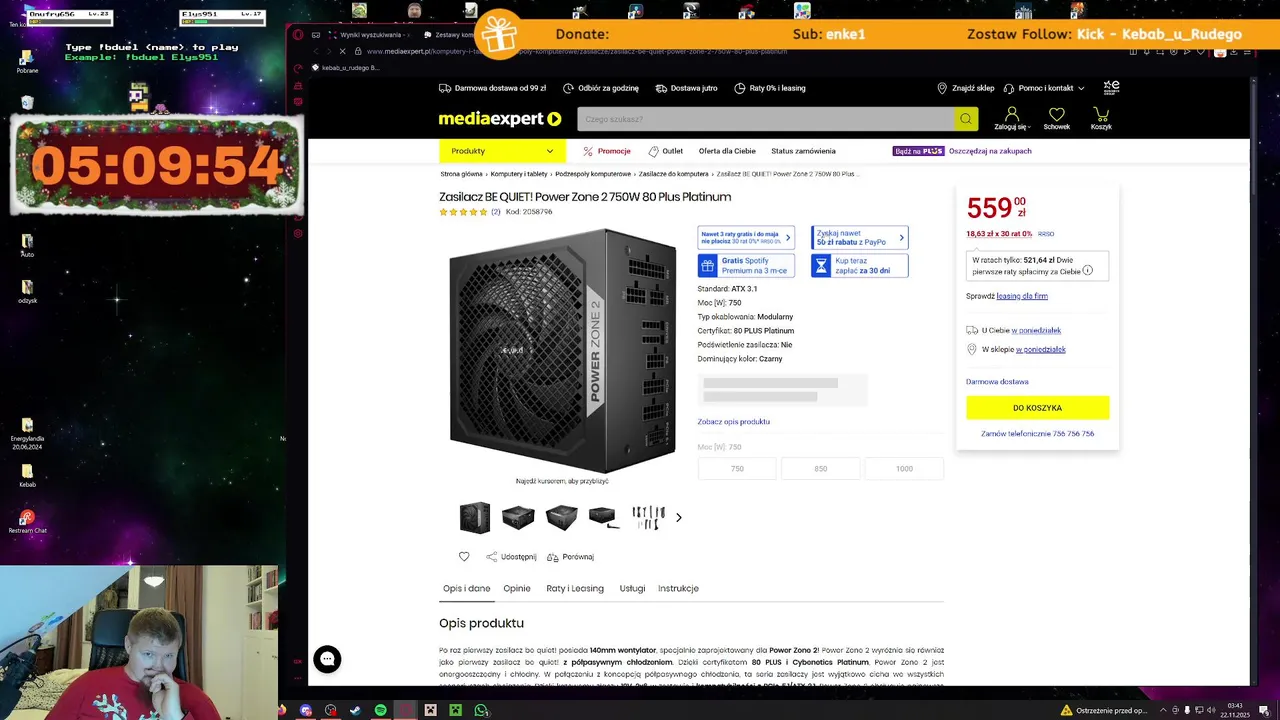Screen dimensions: 1280x720
Task: Click the leasing dla firm link
Action: coord(1022,296)
